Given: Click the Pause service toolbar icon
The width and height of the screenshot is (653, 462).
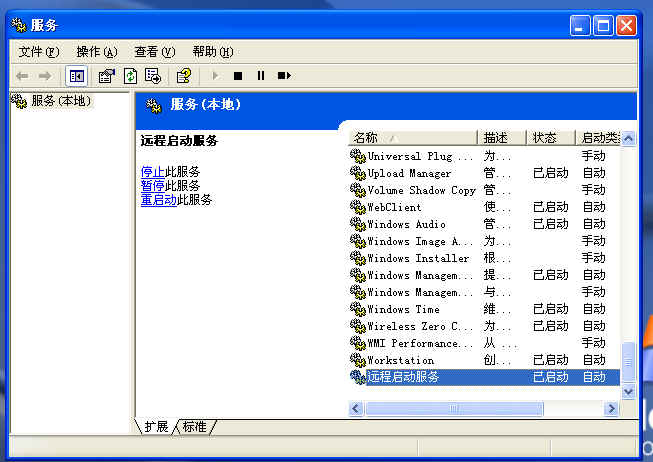Looking at the screenshot, I should [261, 75].
